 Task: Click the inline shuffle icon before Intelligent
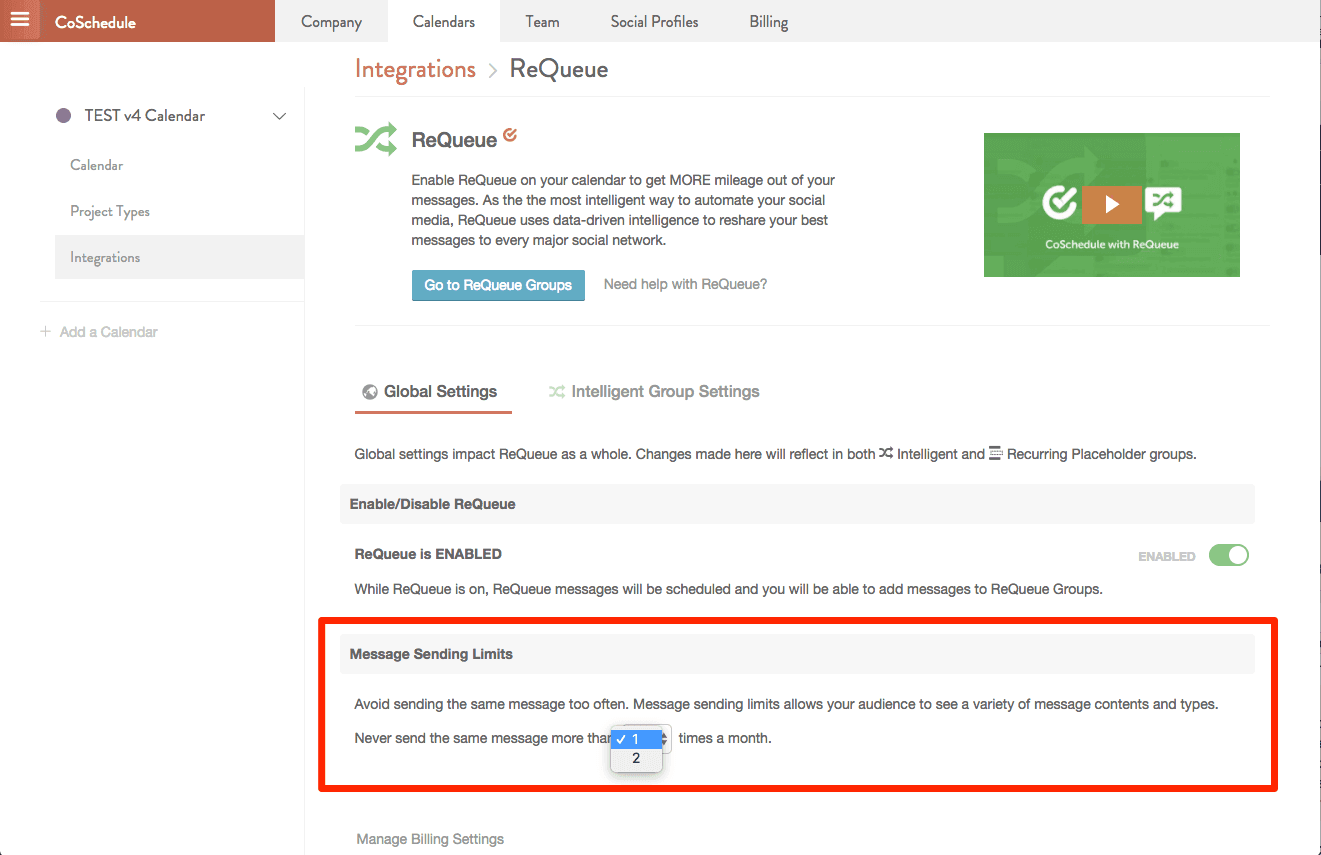(886, 453)
